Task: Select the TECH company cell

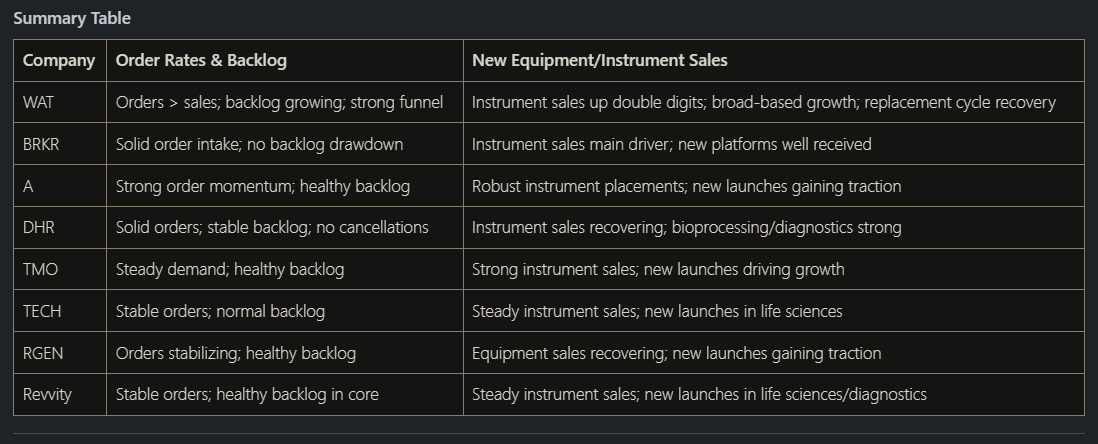Action: (60, 311)
